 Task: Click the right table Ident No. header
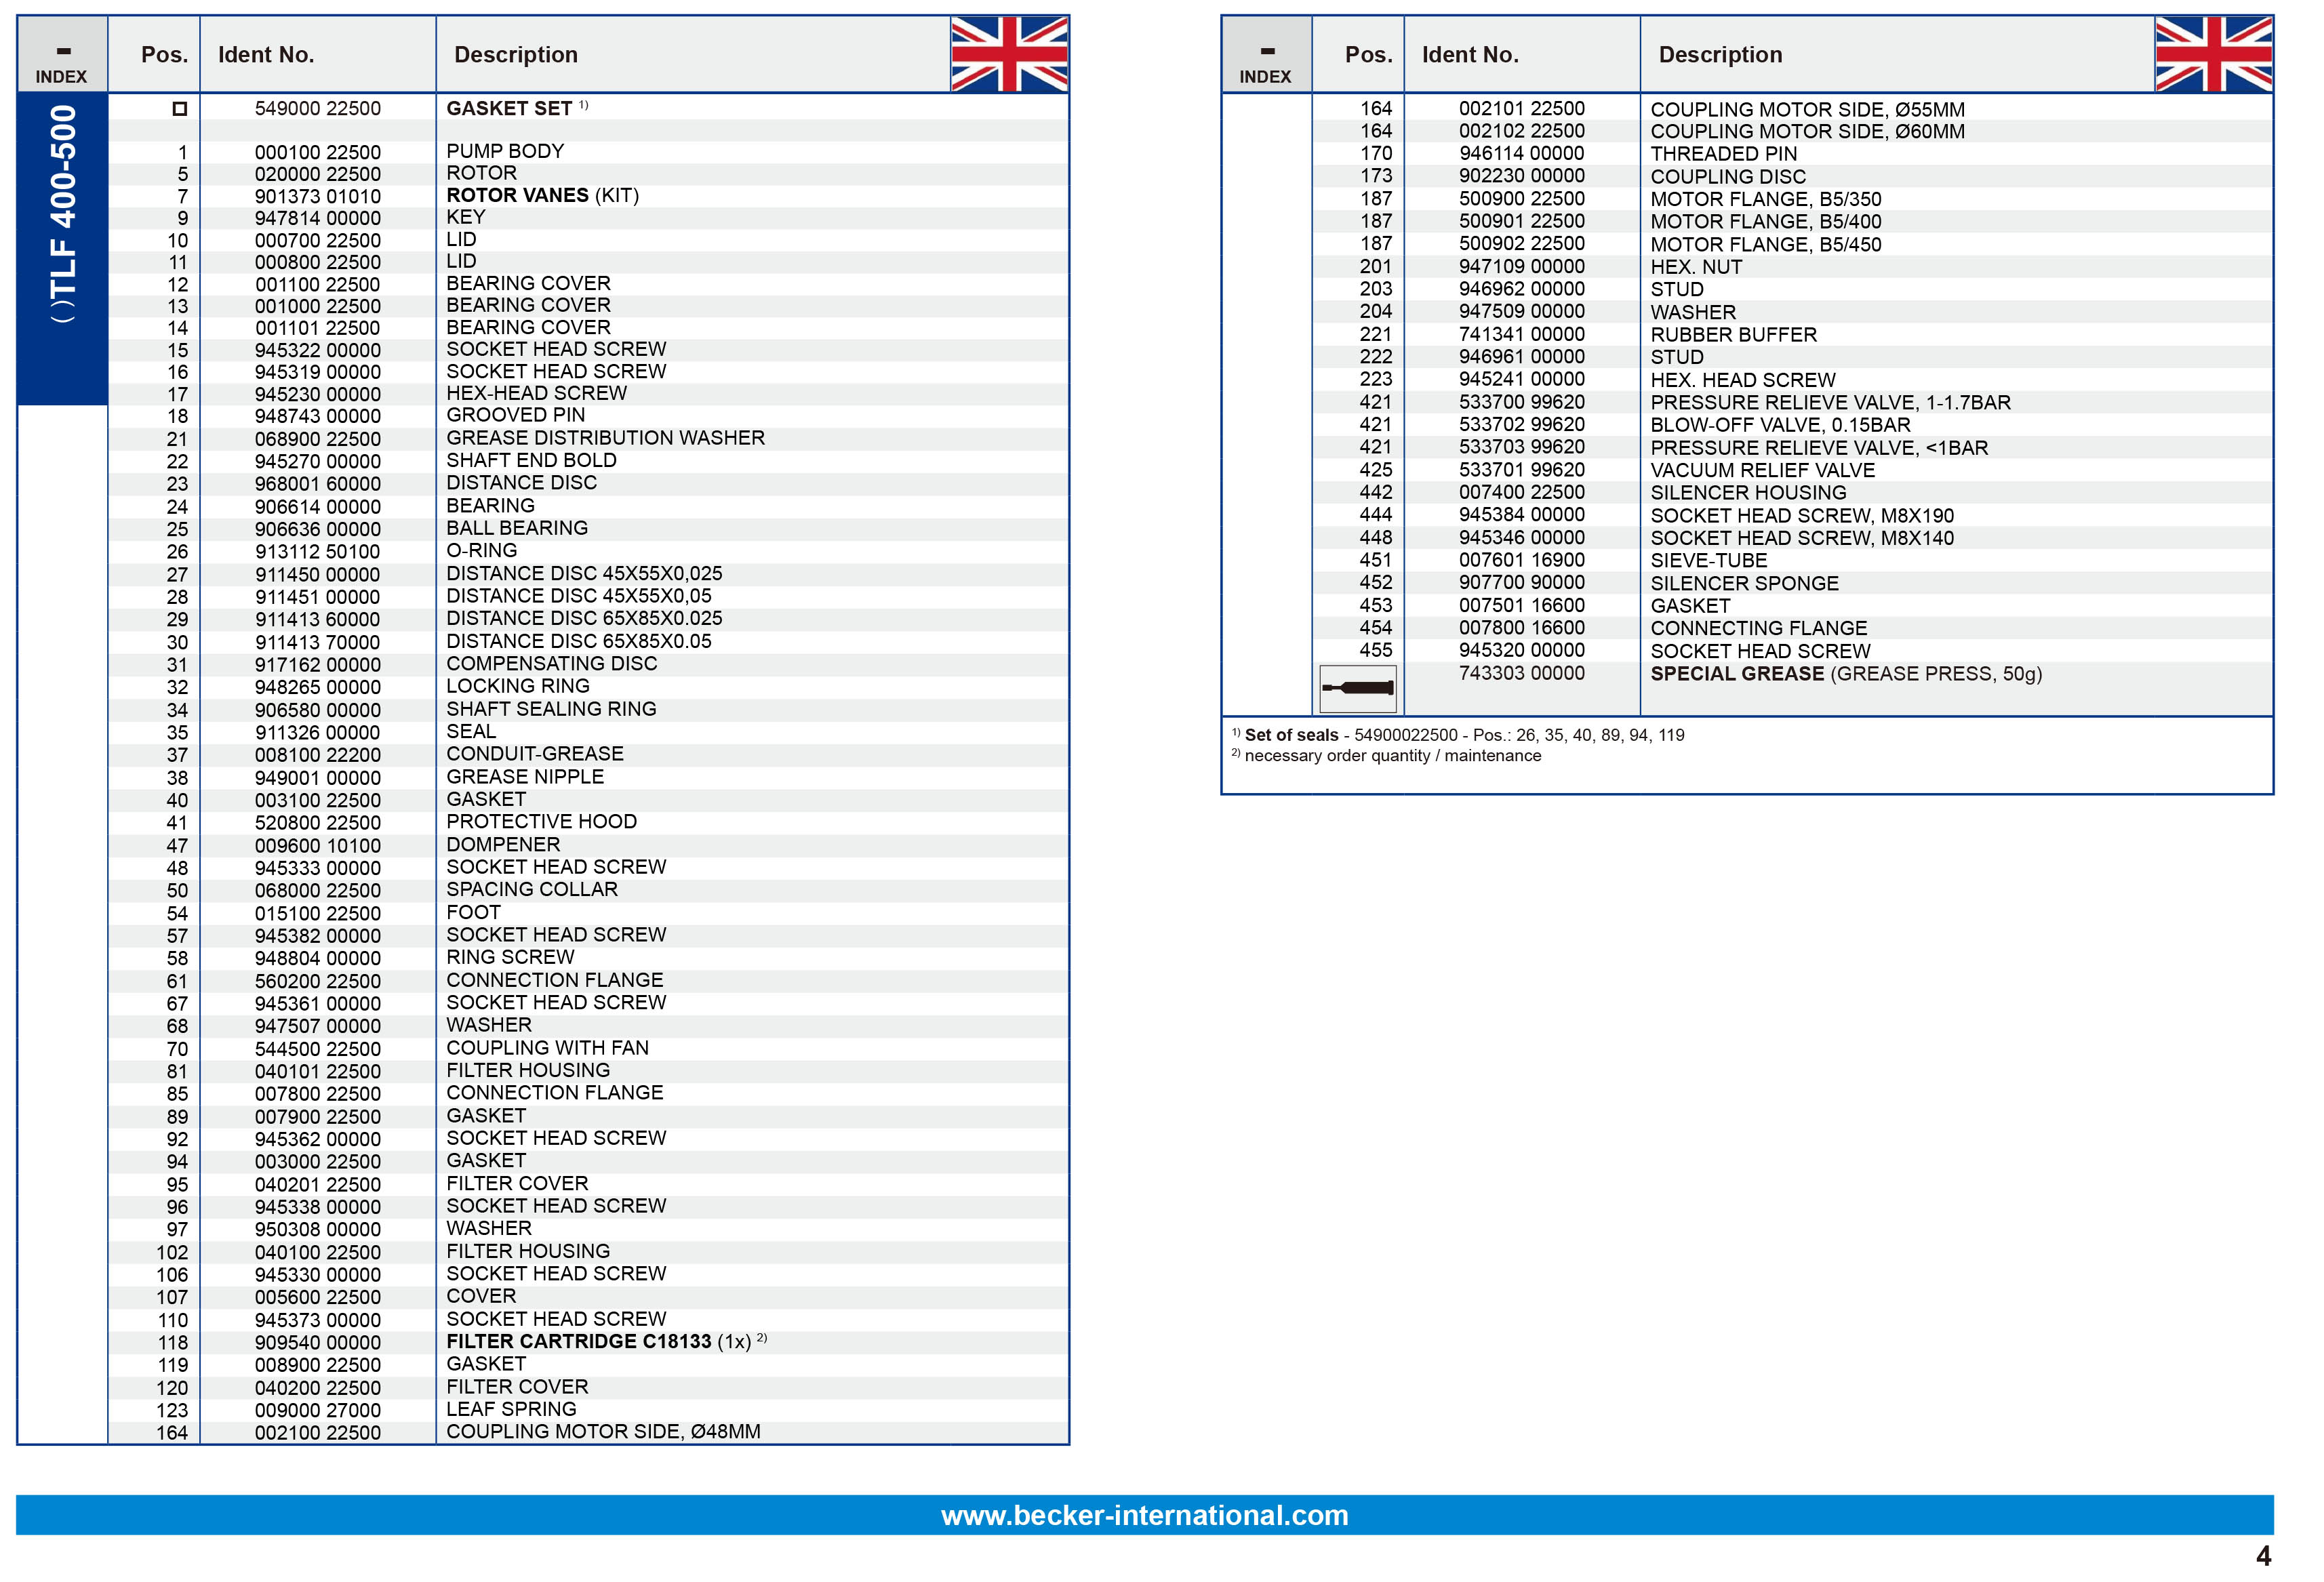click(1470, 55)
